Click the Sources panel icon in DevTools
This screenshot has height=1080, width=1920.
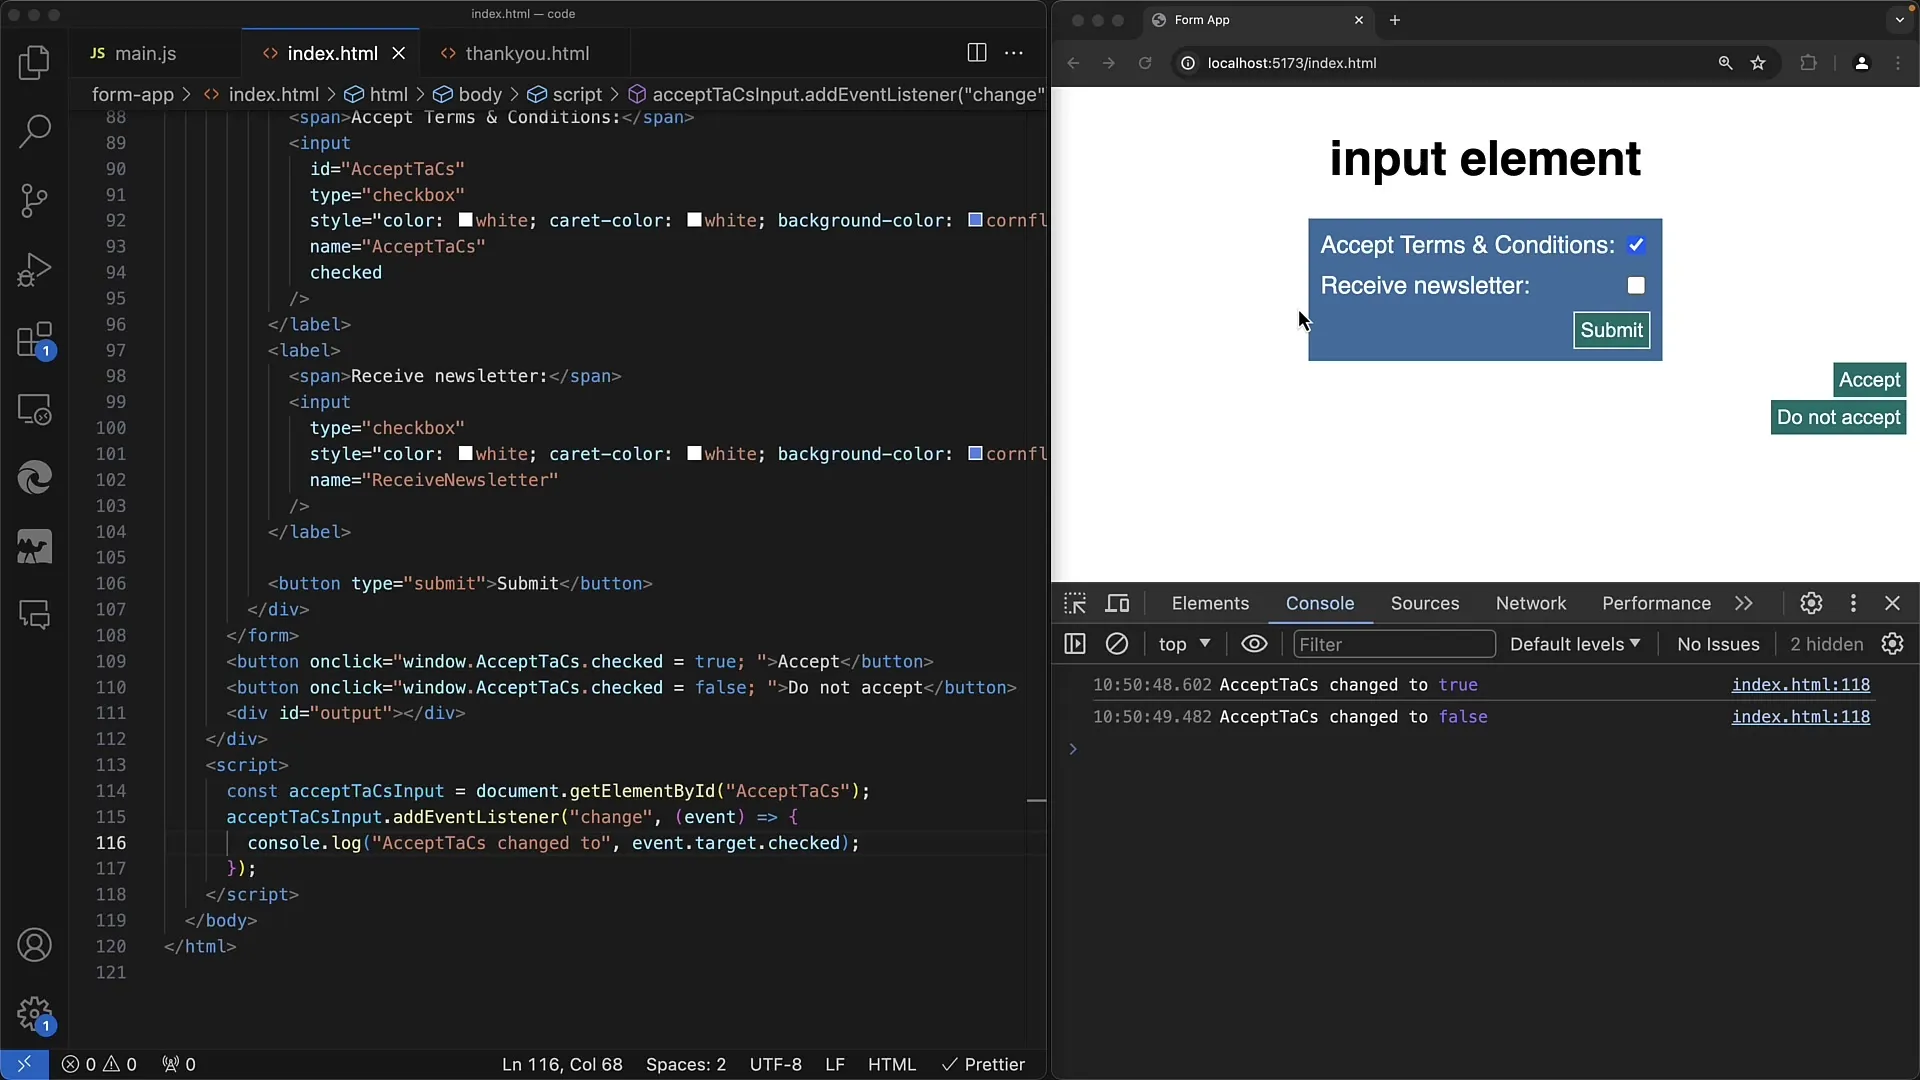1424,603
